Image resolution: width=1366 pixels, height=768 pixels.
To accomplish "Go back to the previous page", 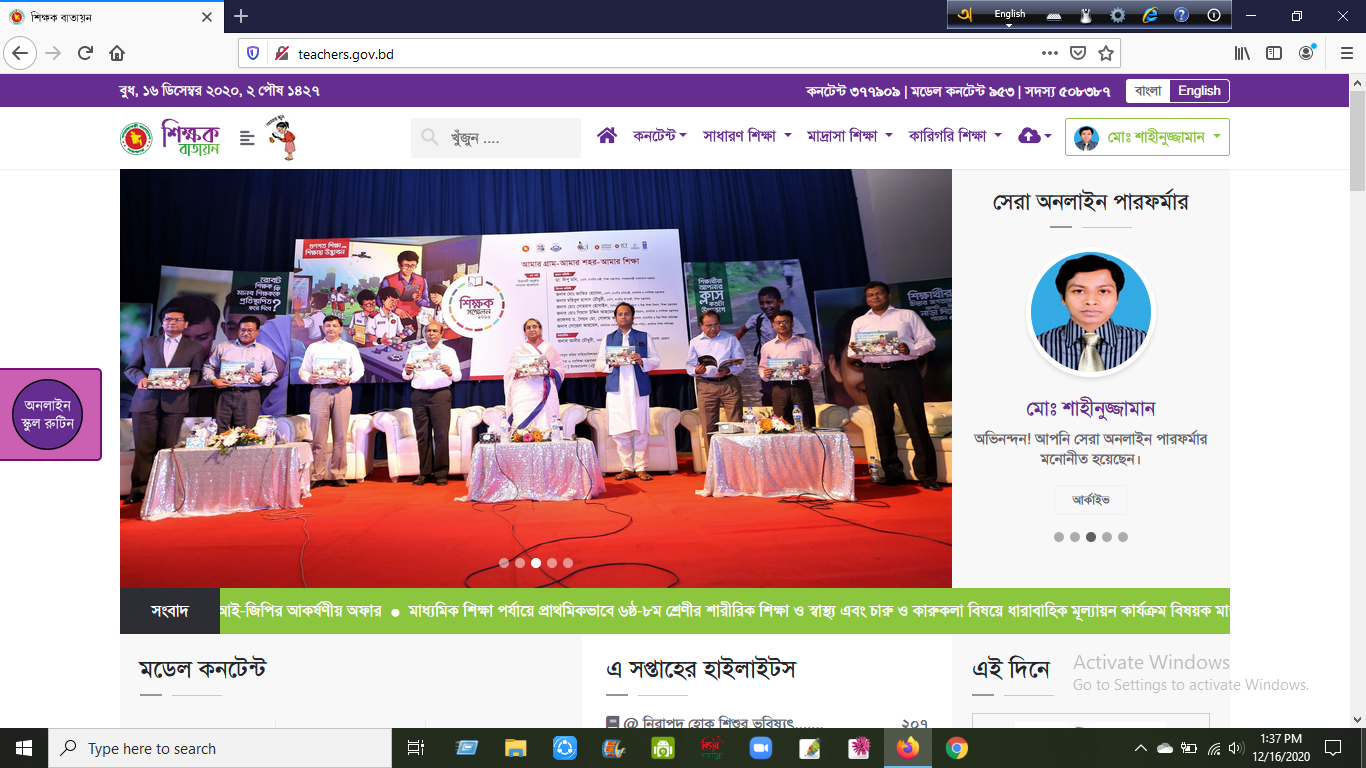I will (x=21, y=53).
